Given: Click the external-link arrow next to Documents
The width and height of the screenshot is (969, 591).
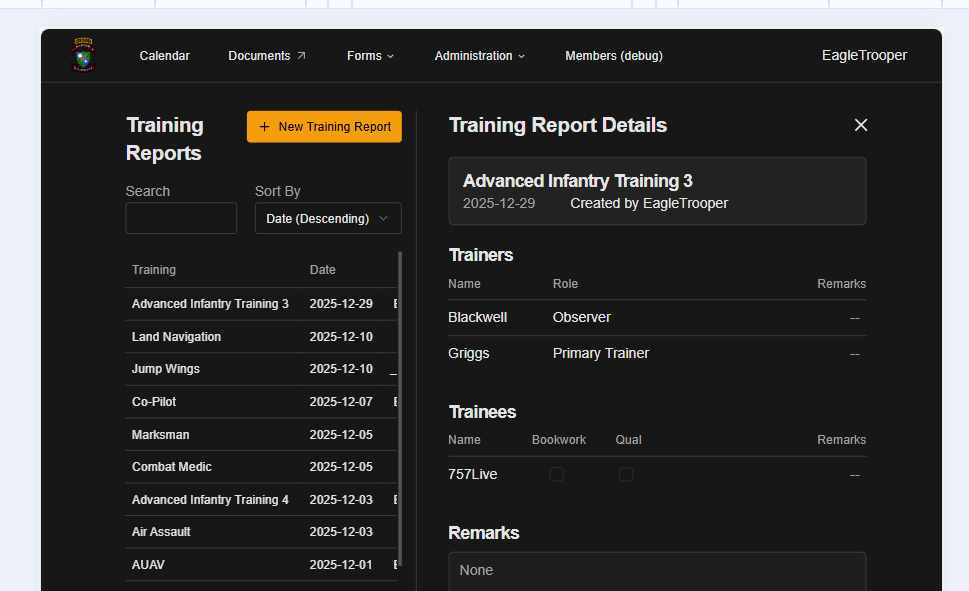Looking at the screenshot, I should click(301, 56).
